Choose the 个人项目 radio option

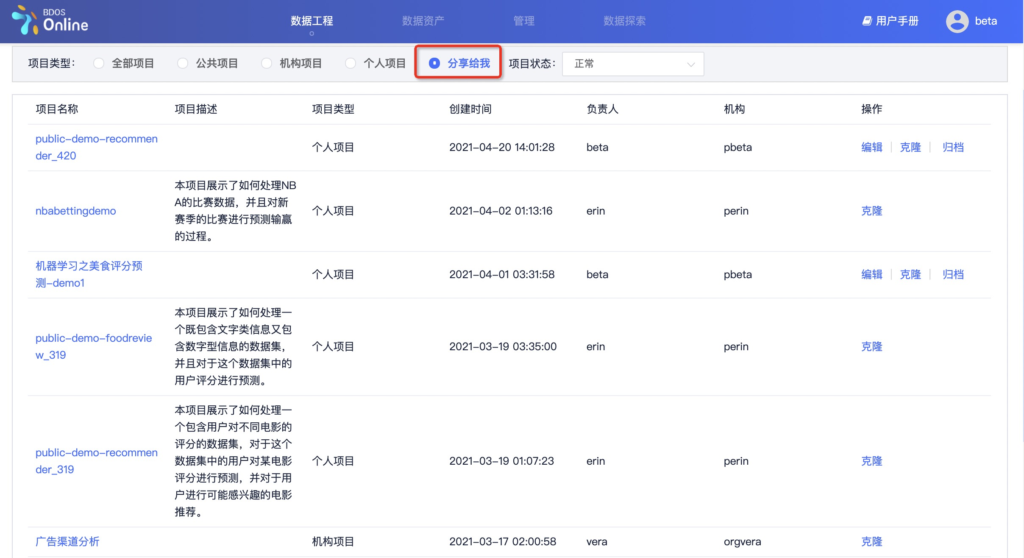pos(351,63)
